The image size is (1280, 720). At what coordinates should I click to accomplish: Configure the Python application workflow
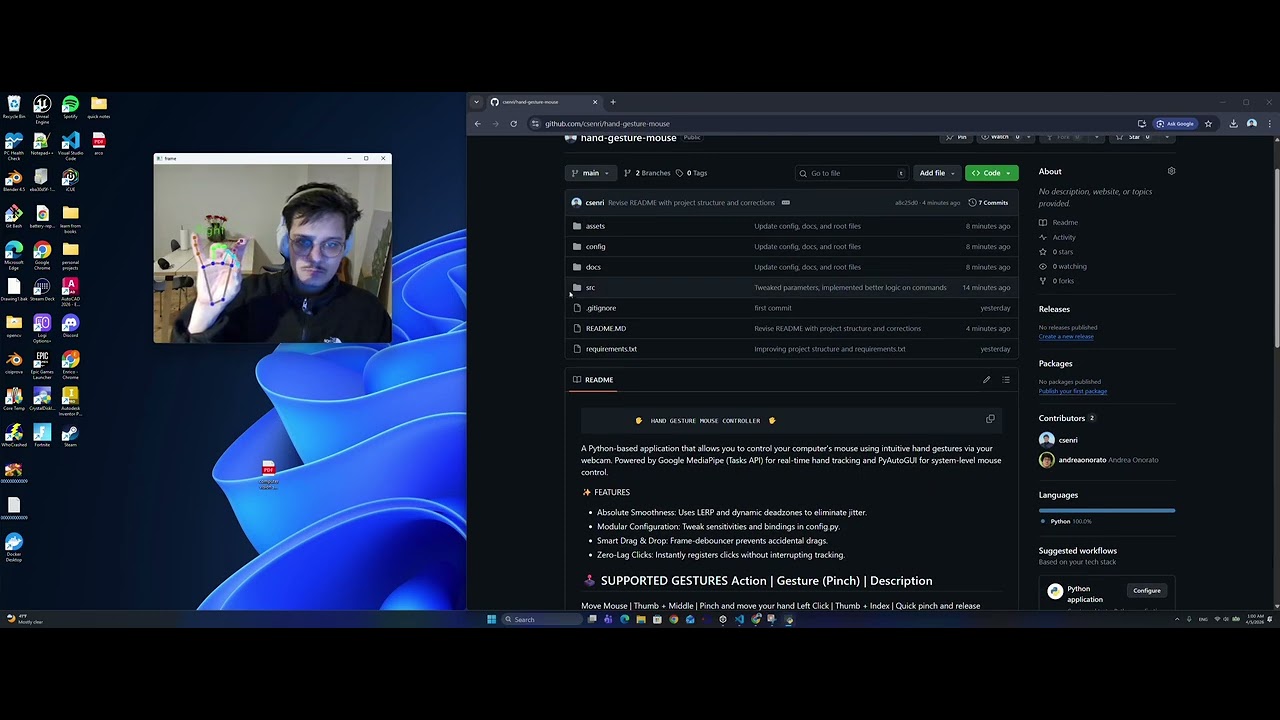click(x=1147, y=591)
